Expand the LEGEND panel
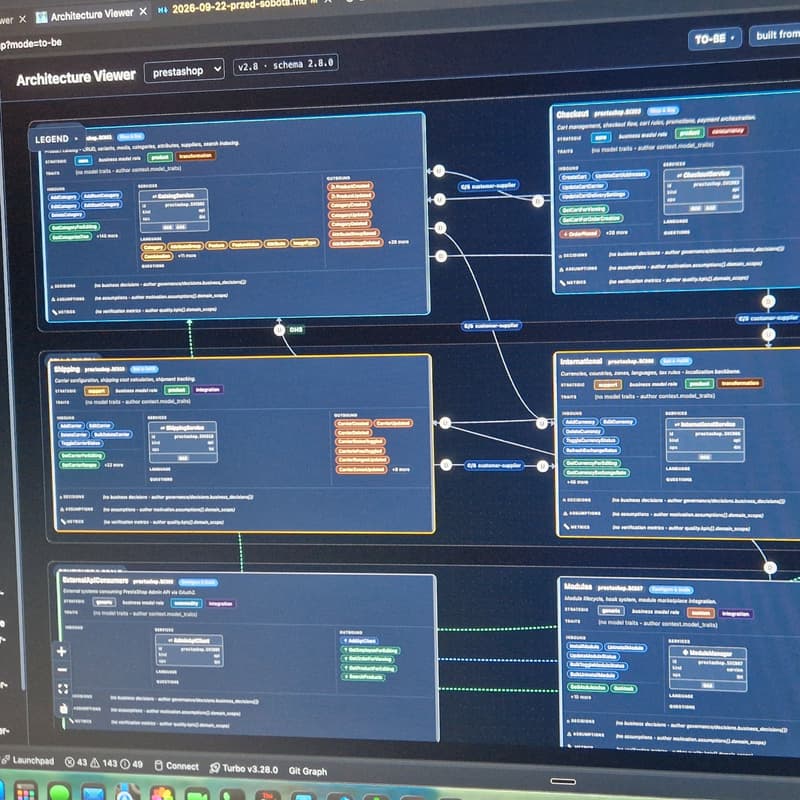 56,139
